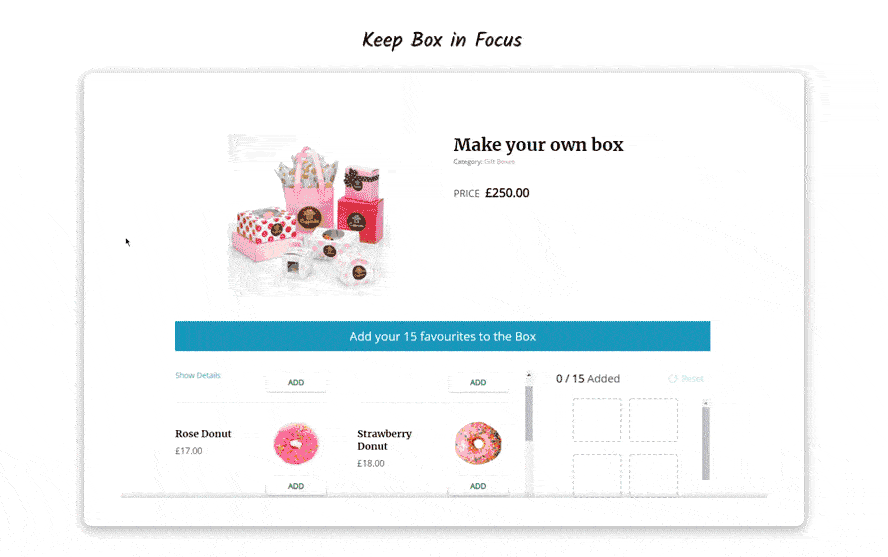
Task: Click the box slots scrollbar thumb
Action: 706,443
